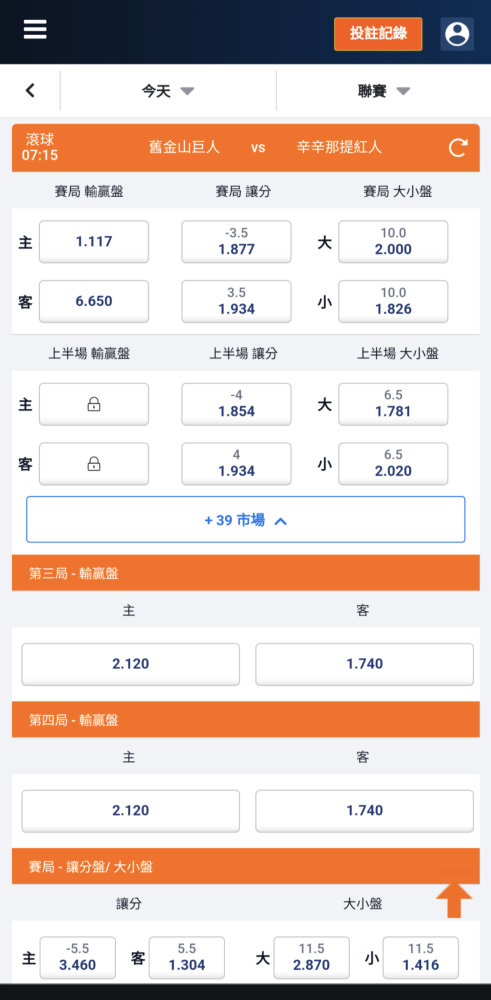
Task: Select 賽局 輸贏盤 客 odds 6.650
Action: pyautogui.click(x=94, y=302)
